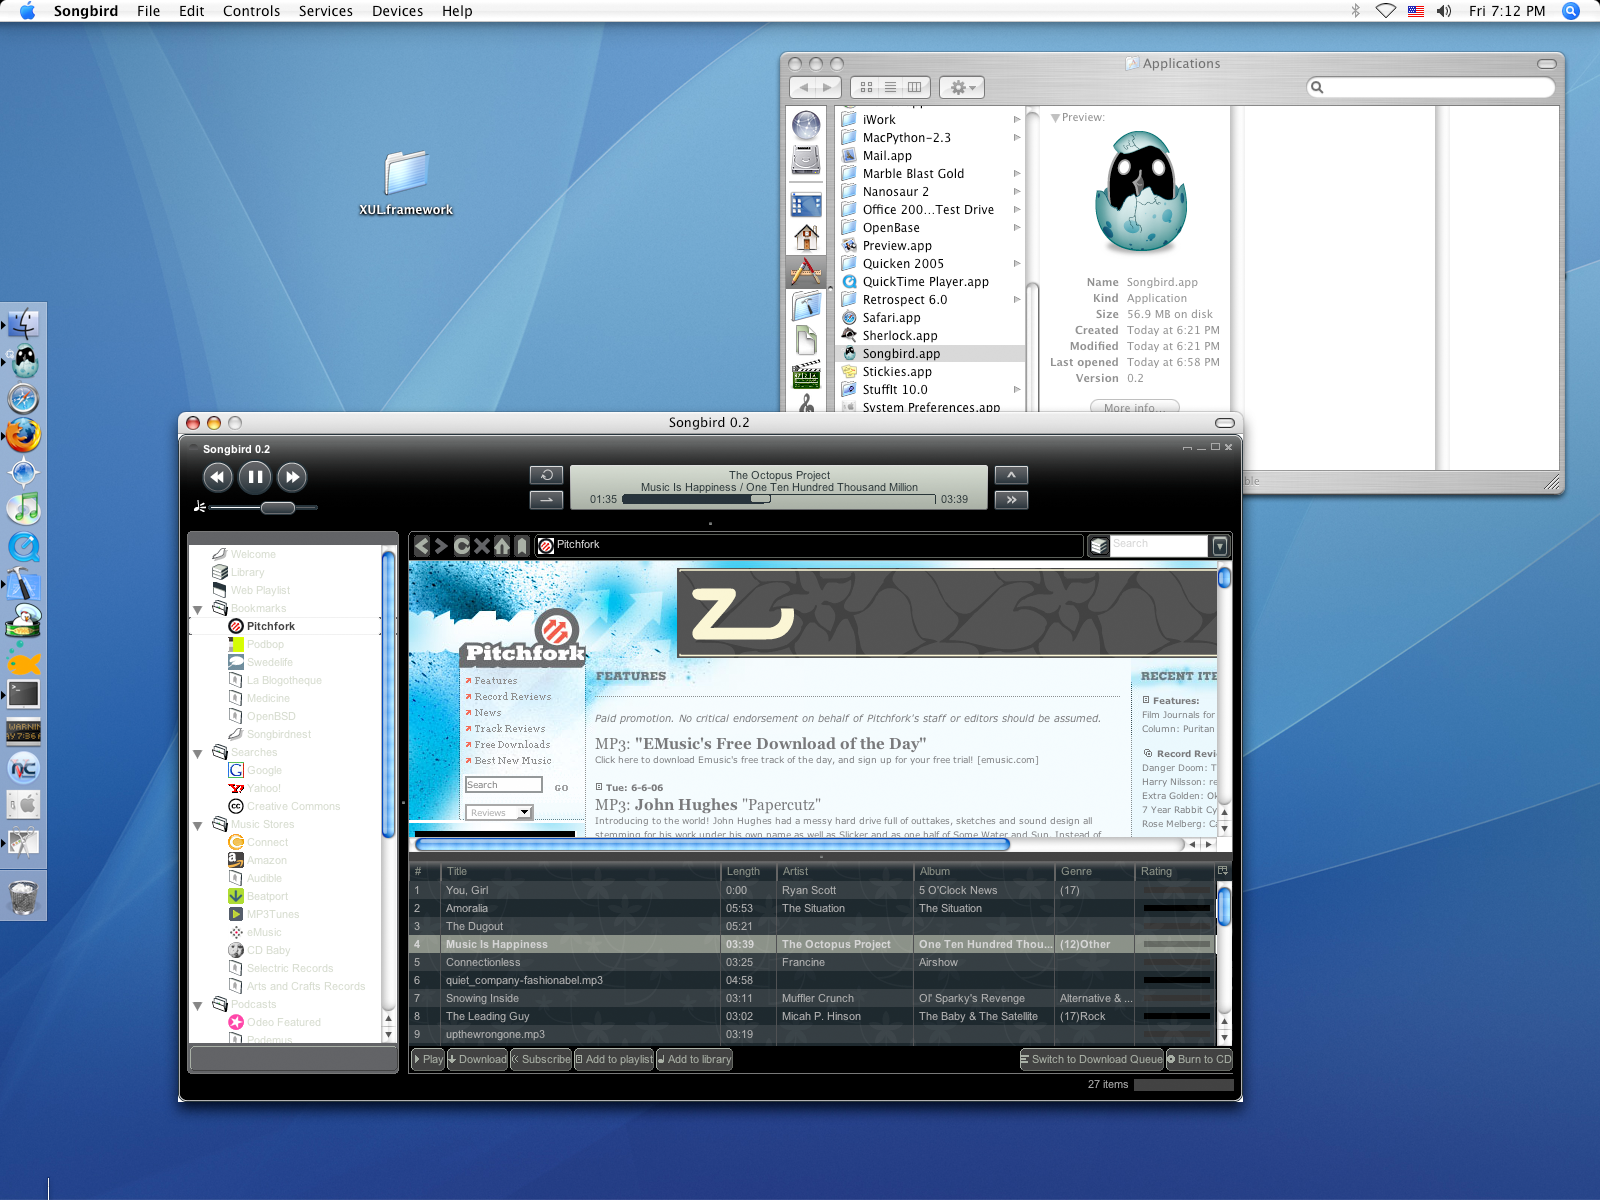Stop loading the page in Songbird
Viewport: 1600px width, 1200px height.
[x=482, y=545]
